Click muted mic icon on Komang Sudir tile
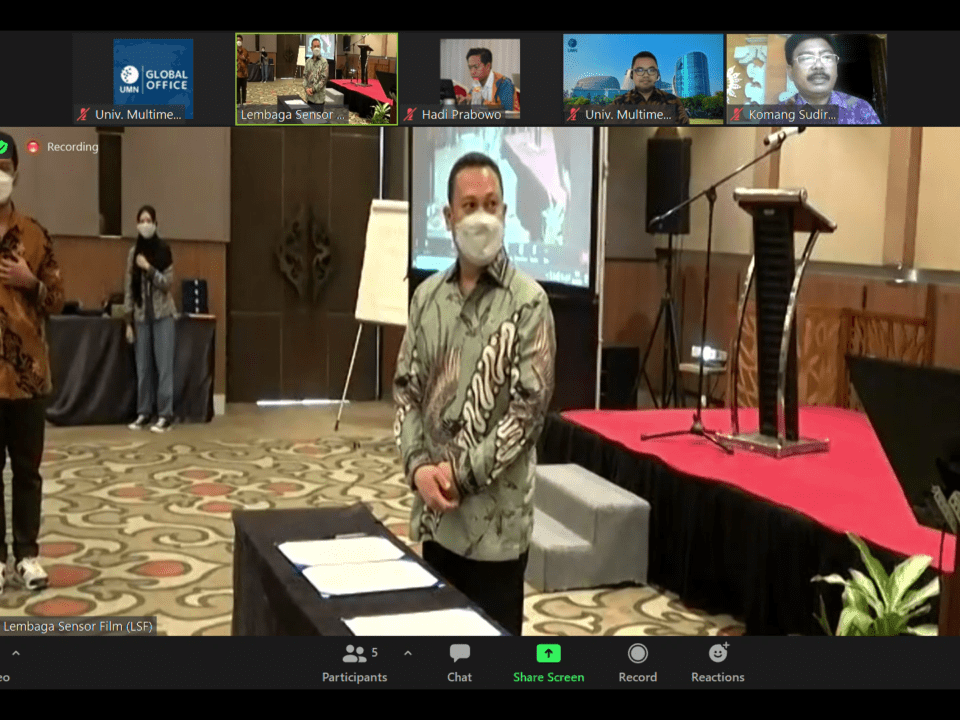This screenshot has width=960, height=720. [737, 115]
